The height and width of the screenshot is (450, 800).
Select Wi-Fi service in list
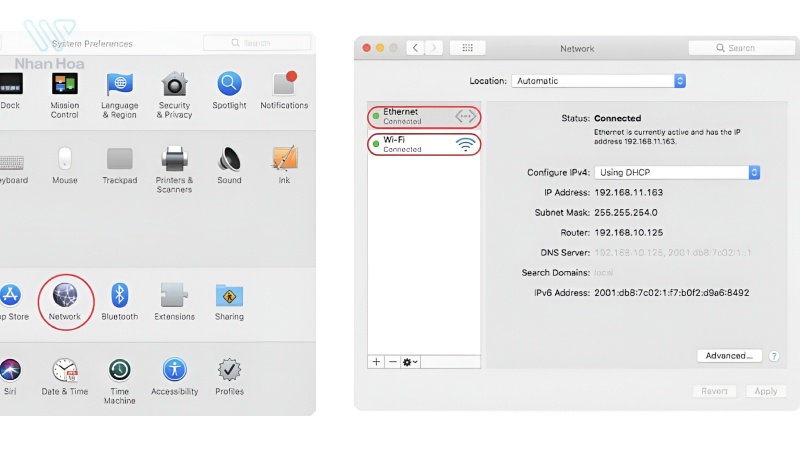pyautogui.click(x=424, y=144)
